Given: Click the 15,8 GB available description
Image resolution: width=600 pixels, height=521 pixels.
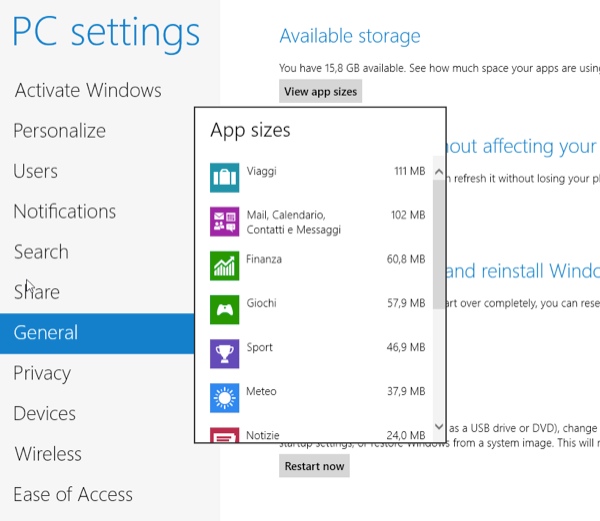Looking at the screenshot, I should [439, 68].
